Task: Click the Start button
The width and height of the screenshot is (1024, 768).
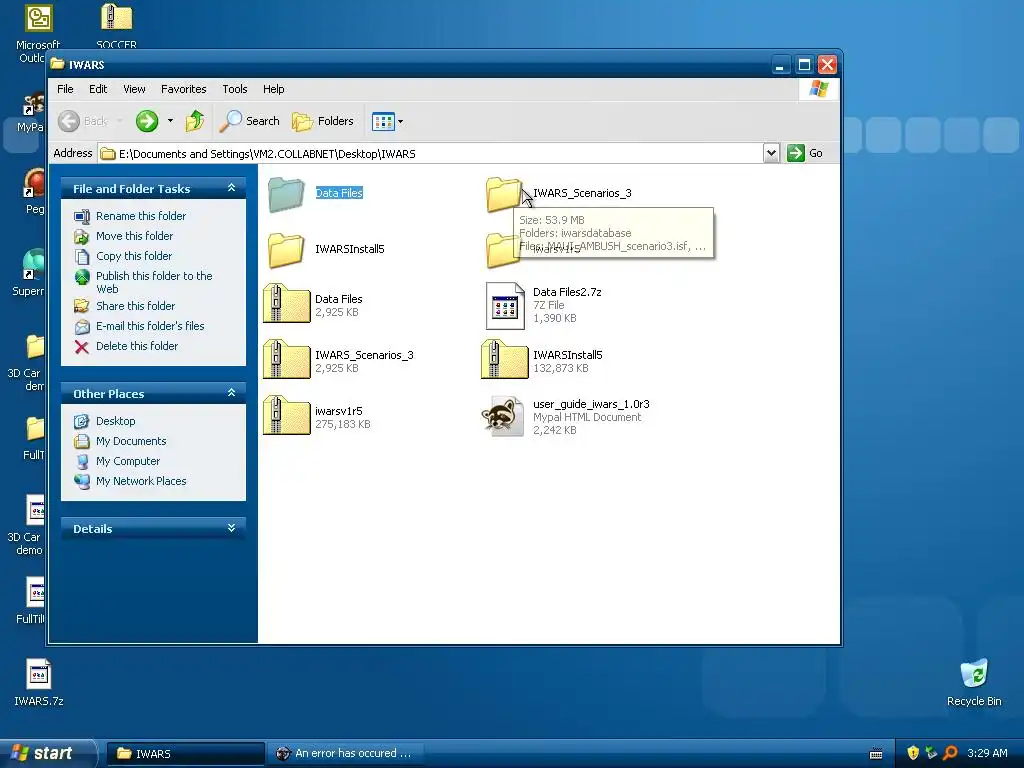Action: point(47,753)
